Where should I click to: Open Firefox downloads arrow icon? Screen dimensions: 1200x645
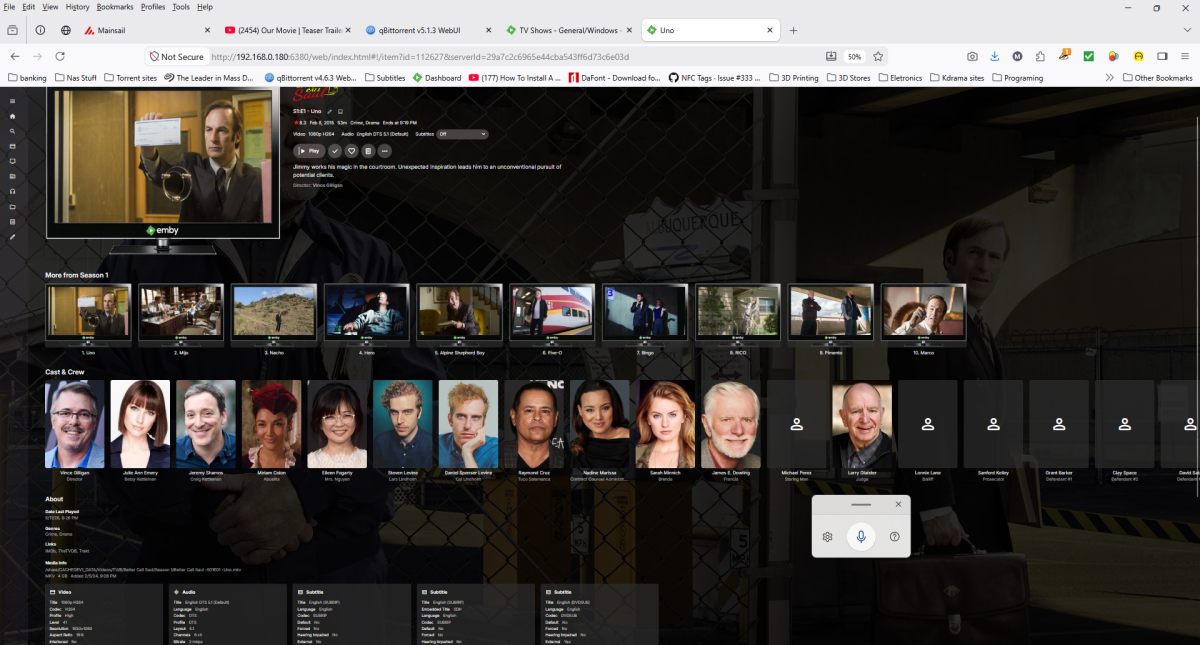pyautogui.click(x=994, y=57)
